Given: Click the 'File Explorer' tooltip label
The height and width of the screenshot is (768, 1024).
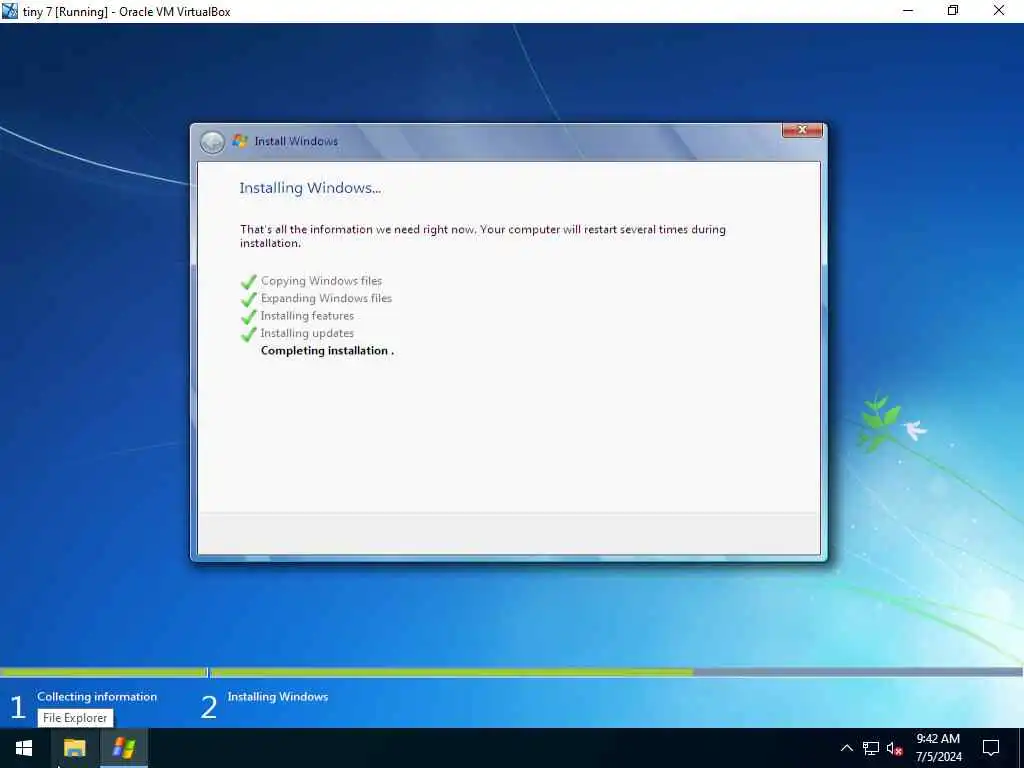Looking at the screenshot, I should (x=75, y=718).
